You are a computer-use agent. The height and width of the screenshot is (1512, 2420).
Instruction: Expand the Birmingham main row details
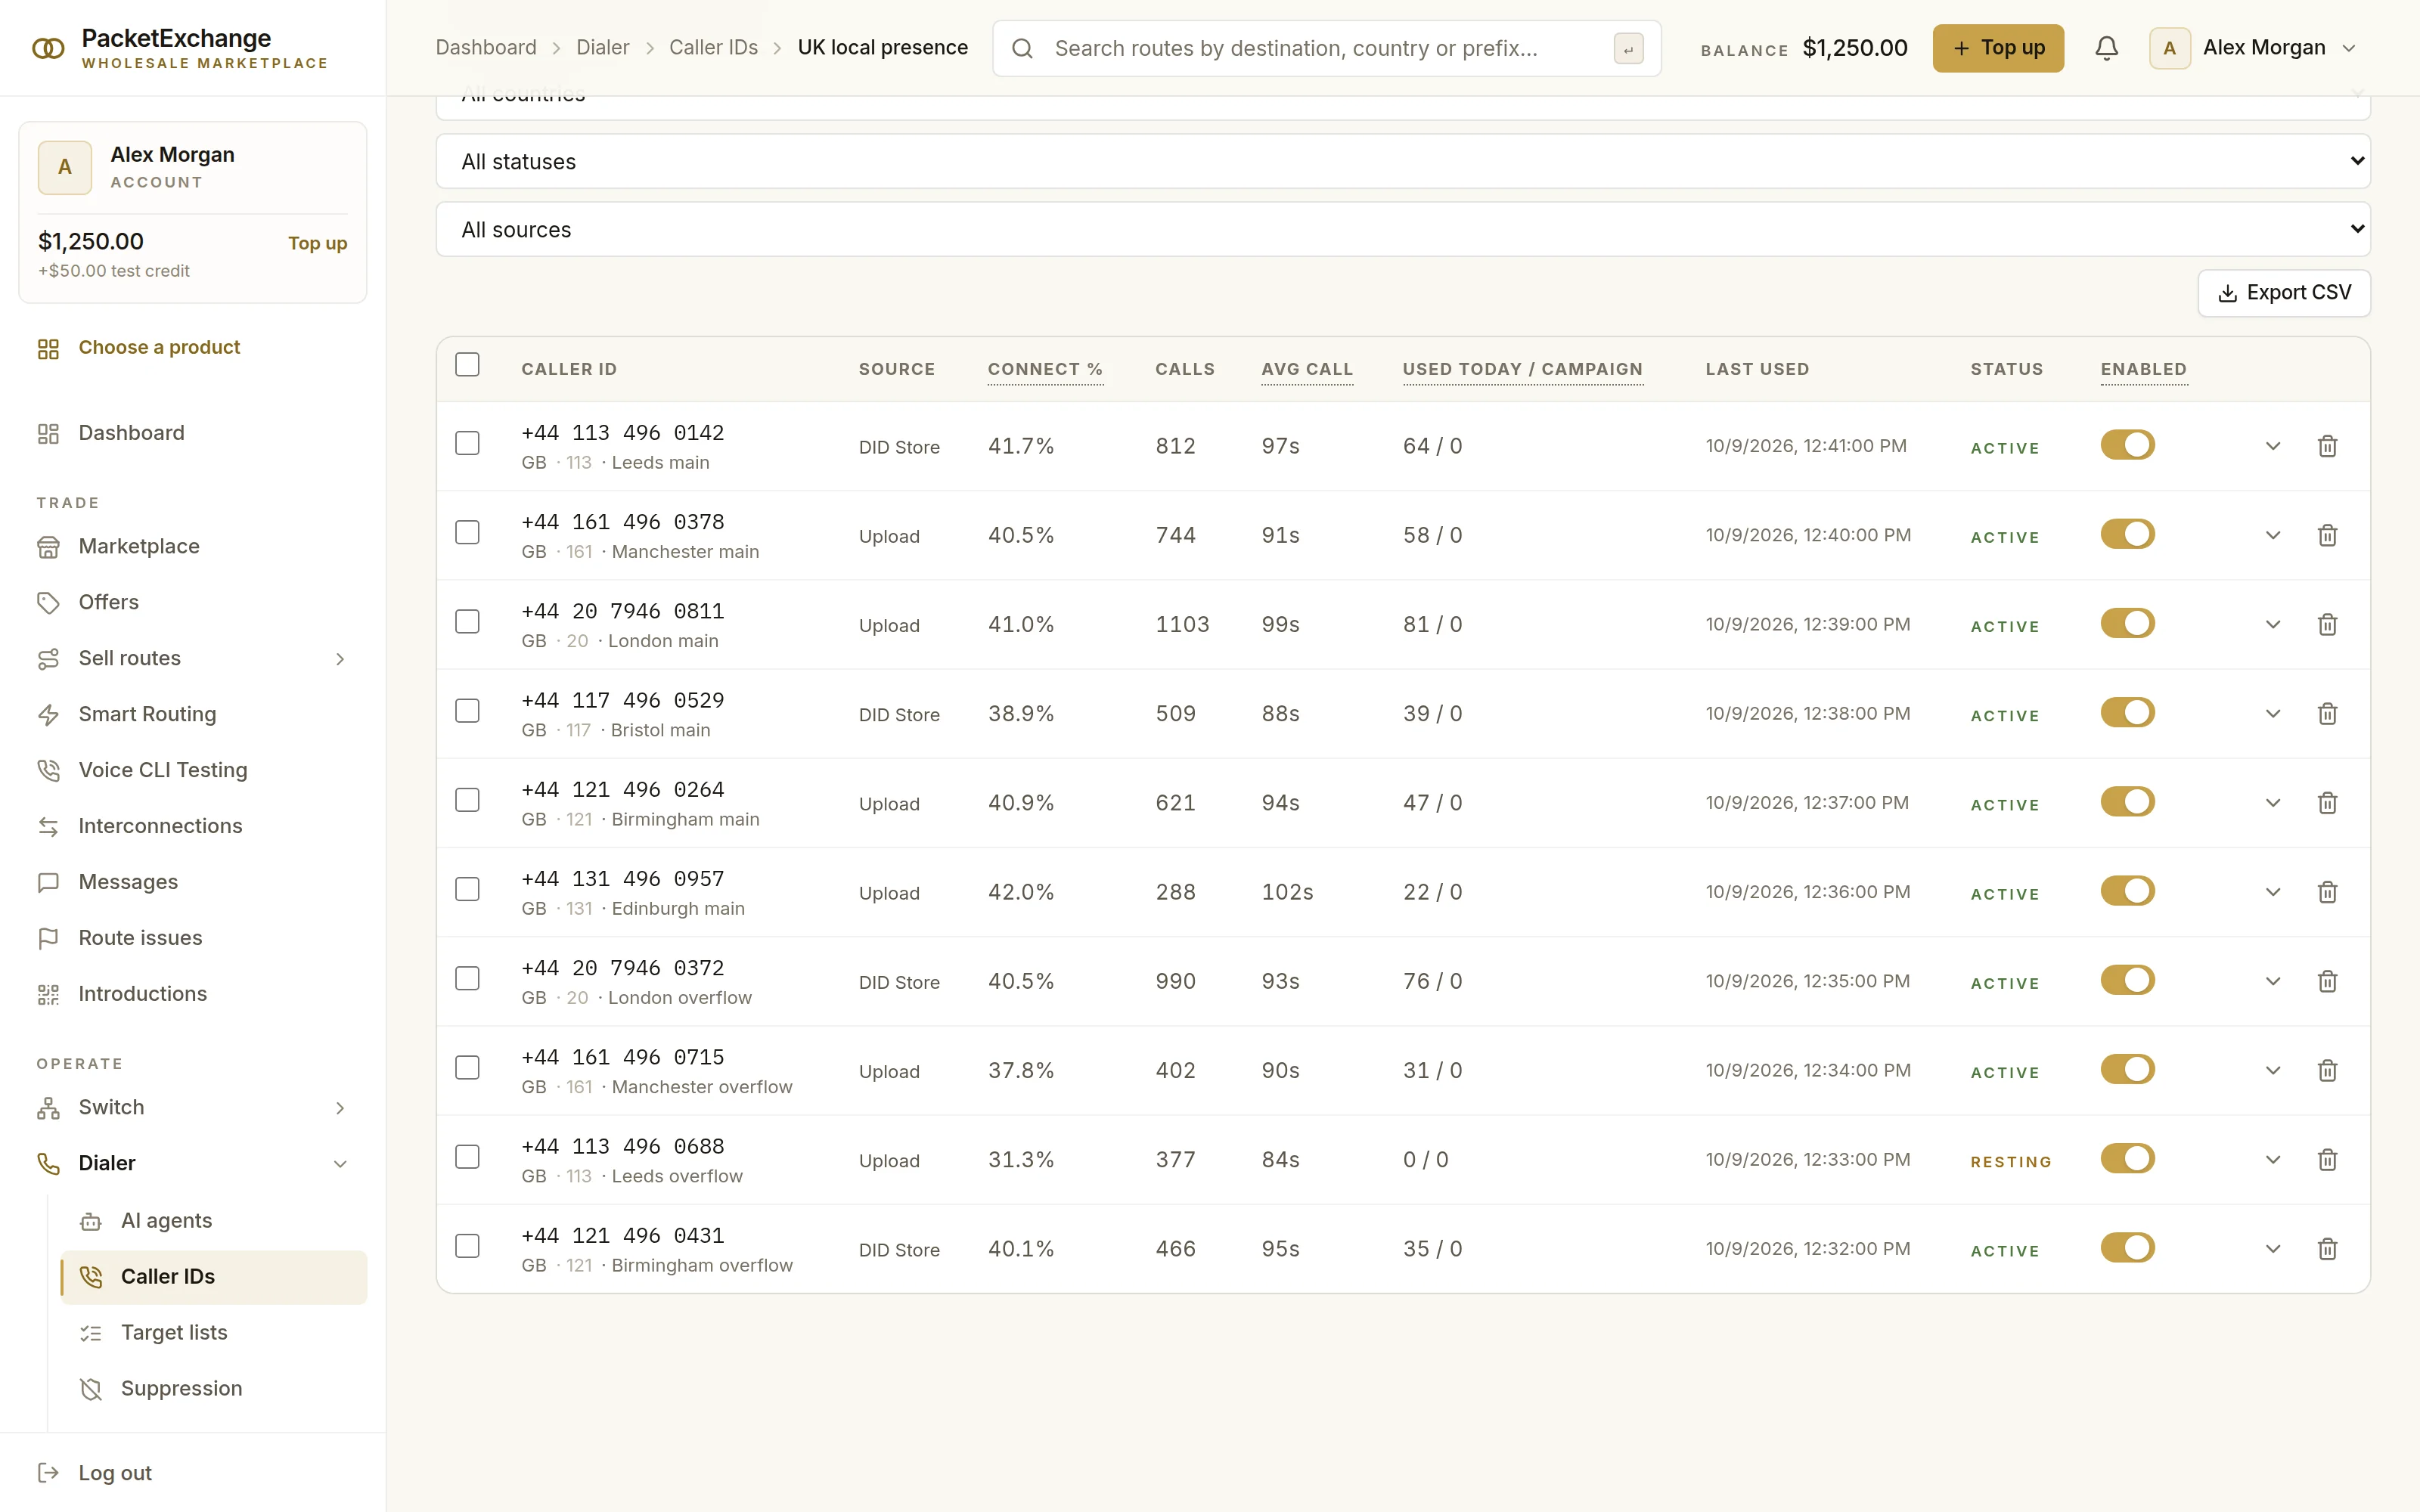2272,803
